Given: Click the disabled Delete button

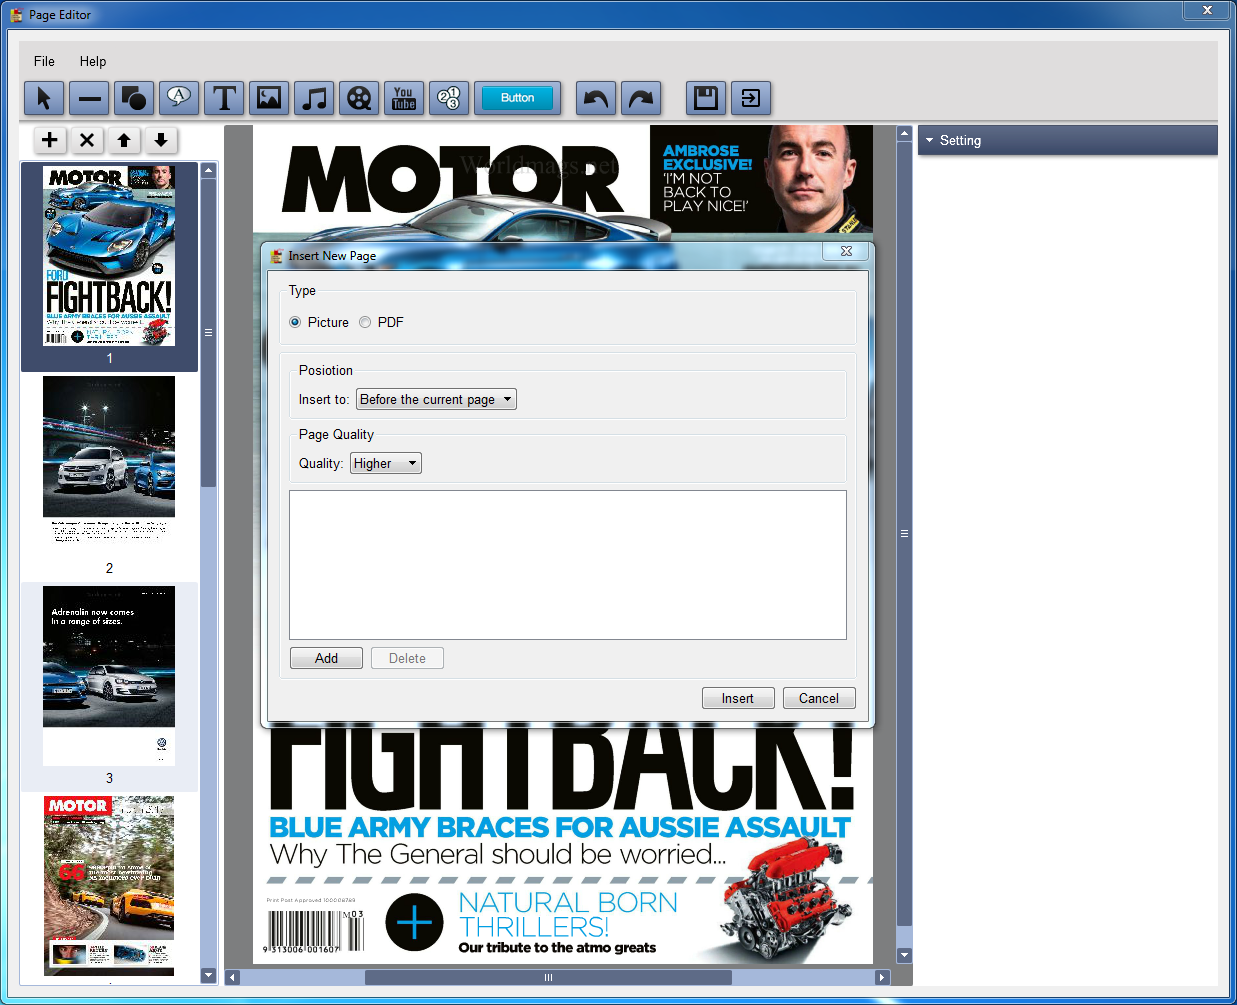Looking at the screenshot, I should coord(407,658).
